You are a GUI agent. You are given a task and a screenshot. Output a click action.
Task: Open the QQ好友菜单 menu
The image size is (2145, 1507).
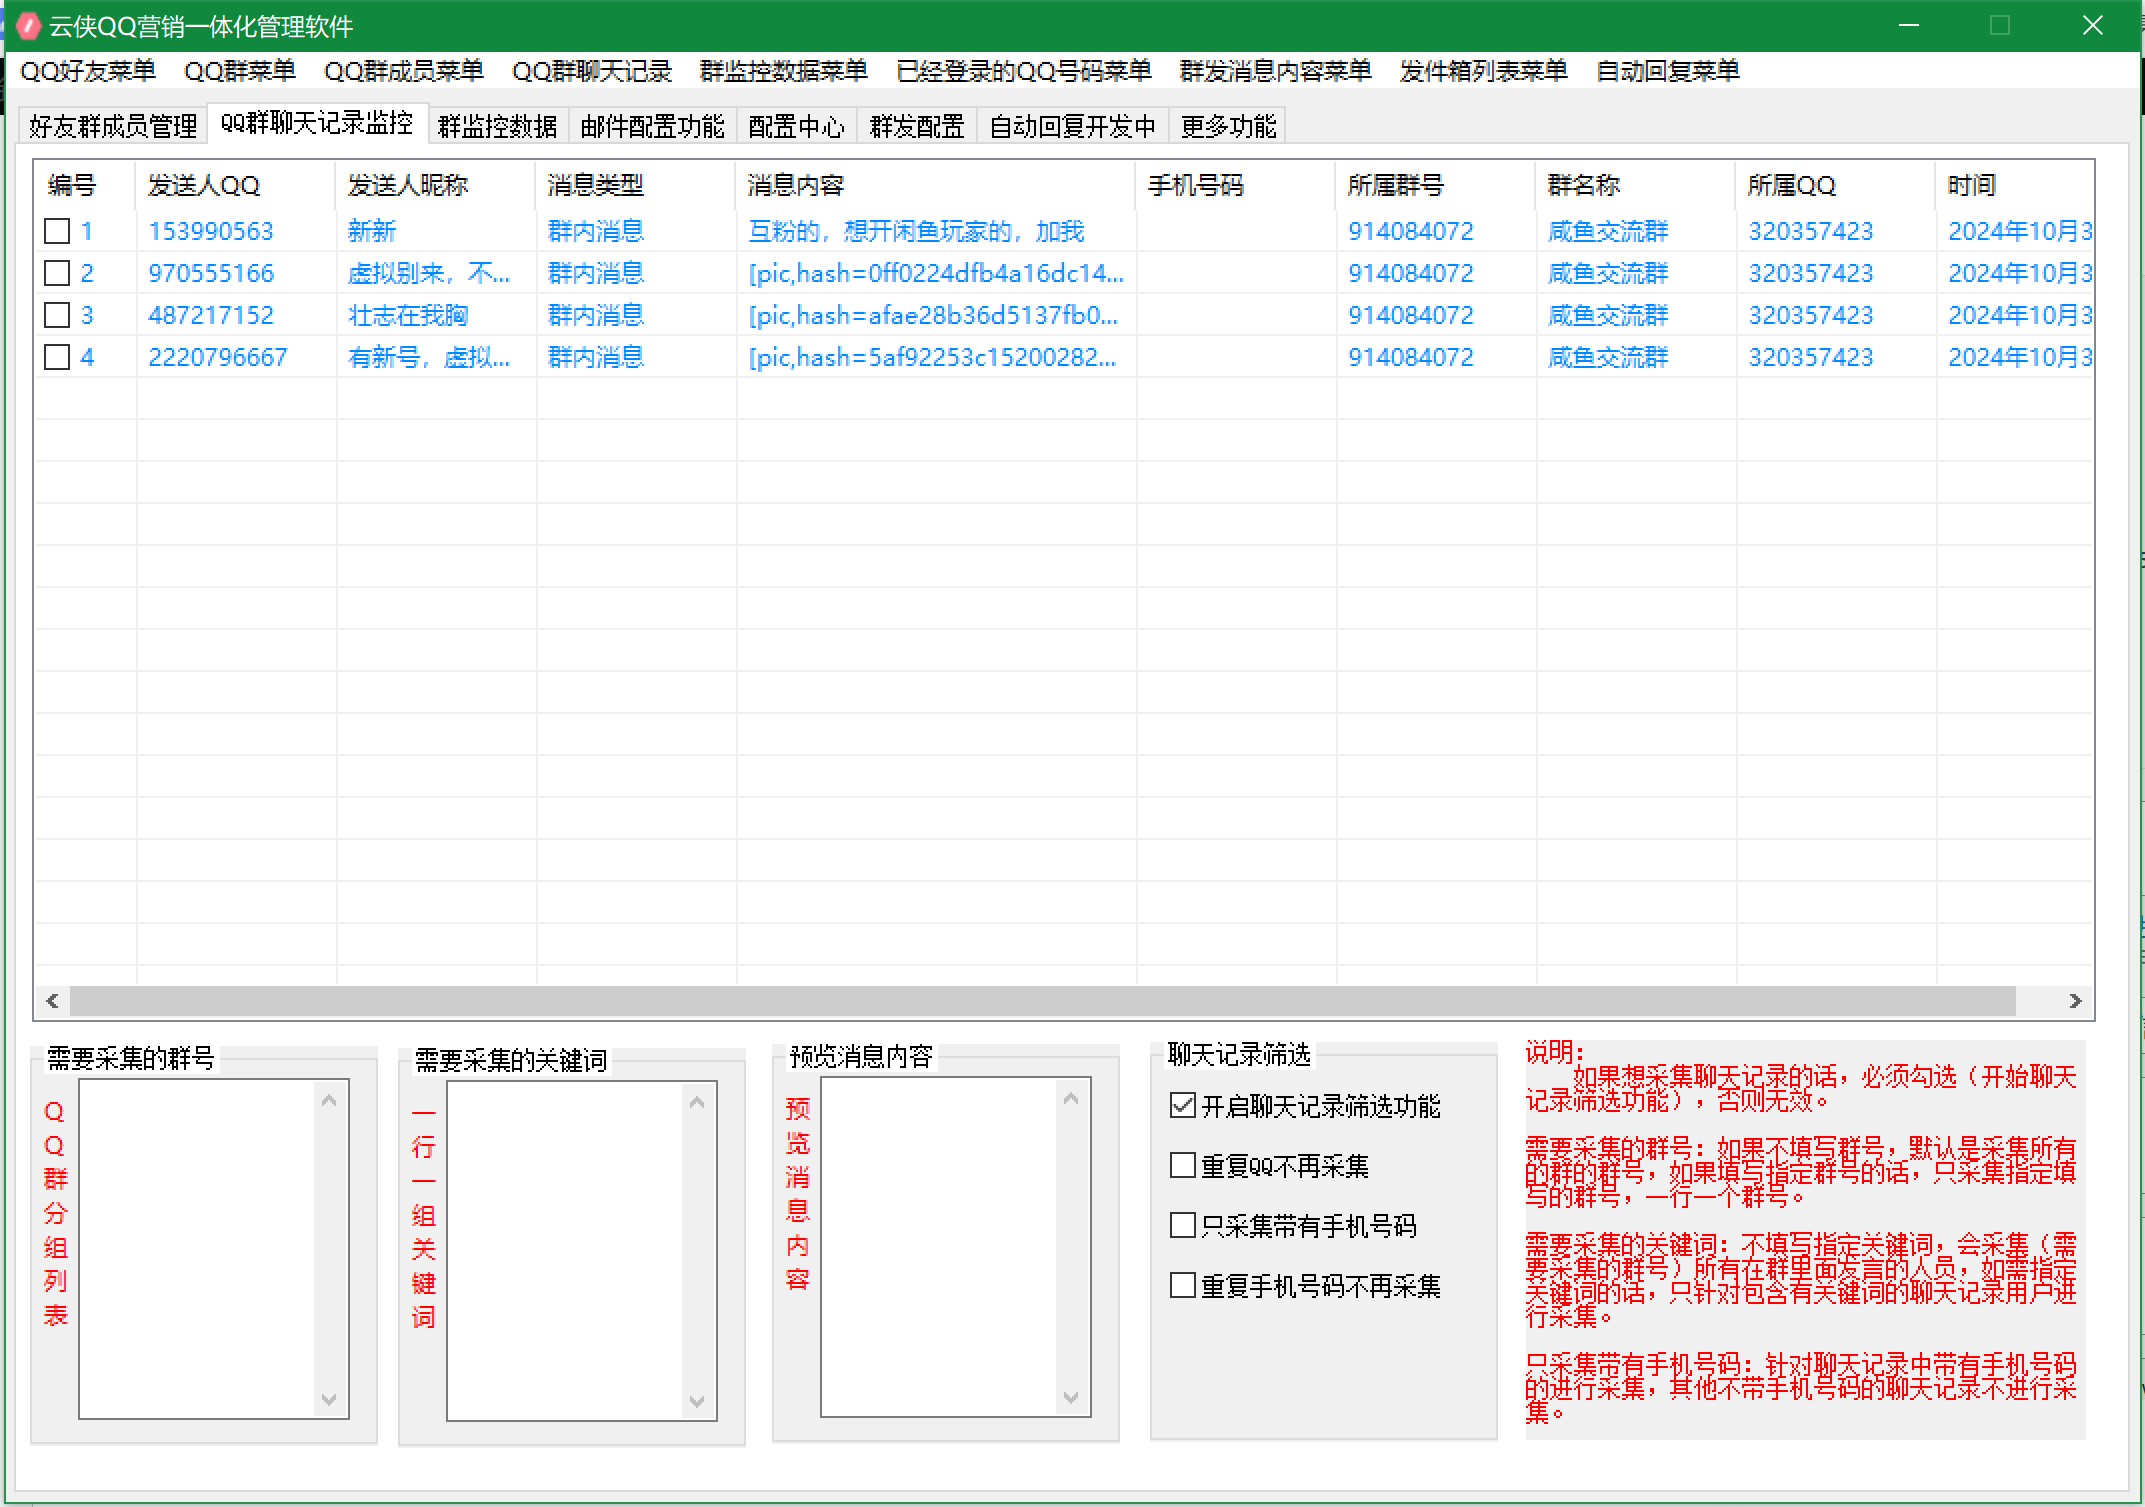(x=88, y=71)
